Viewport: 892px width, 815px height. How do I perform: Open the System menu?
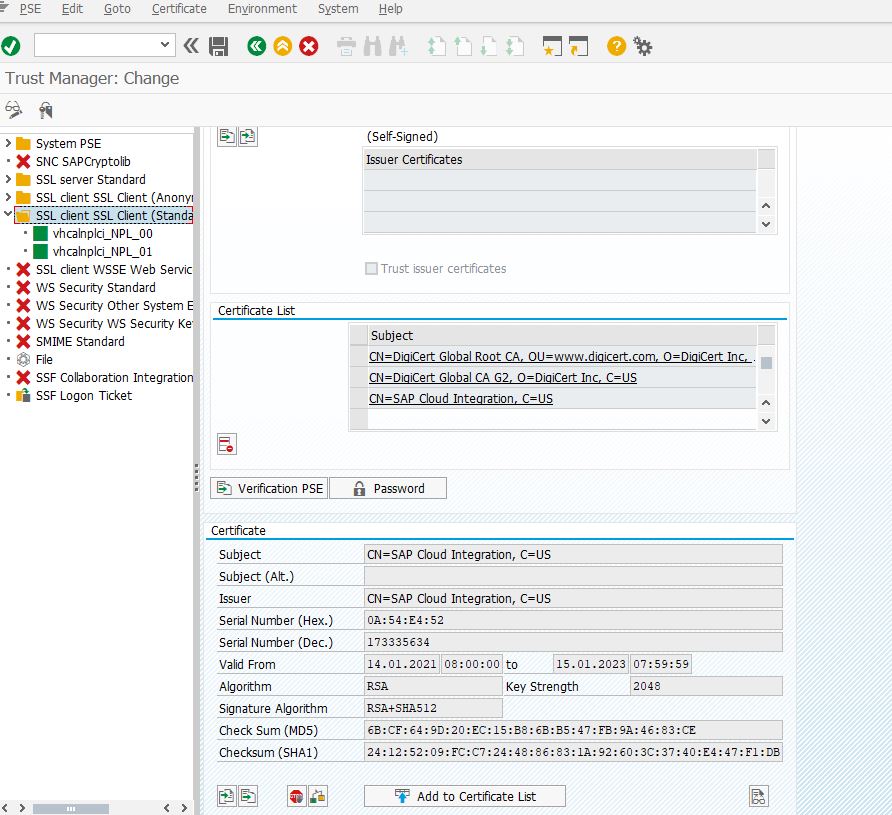pos(338,9)
